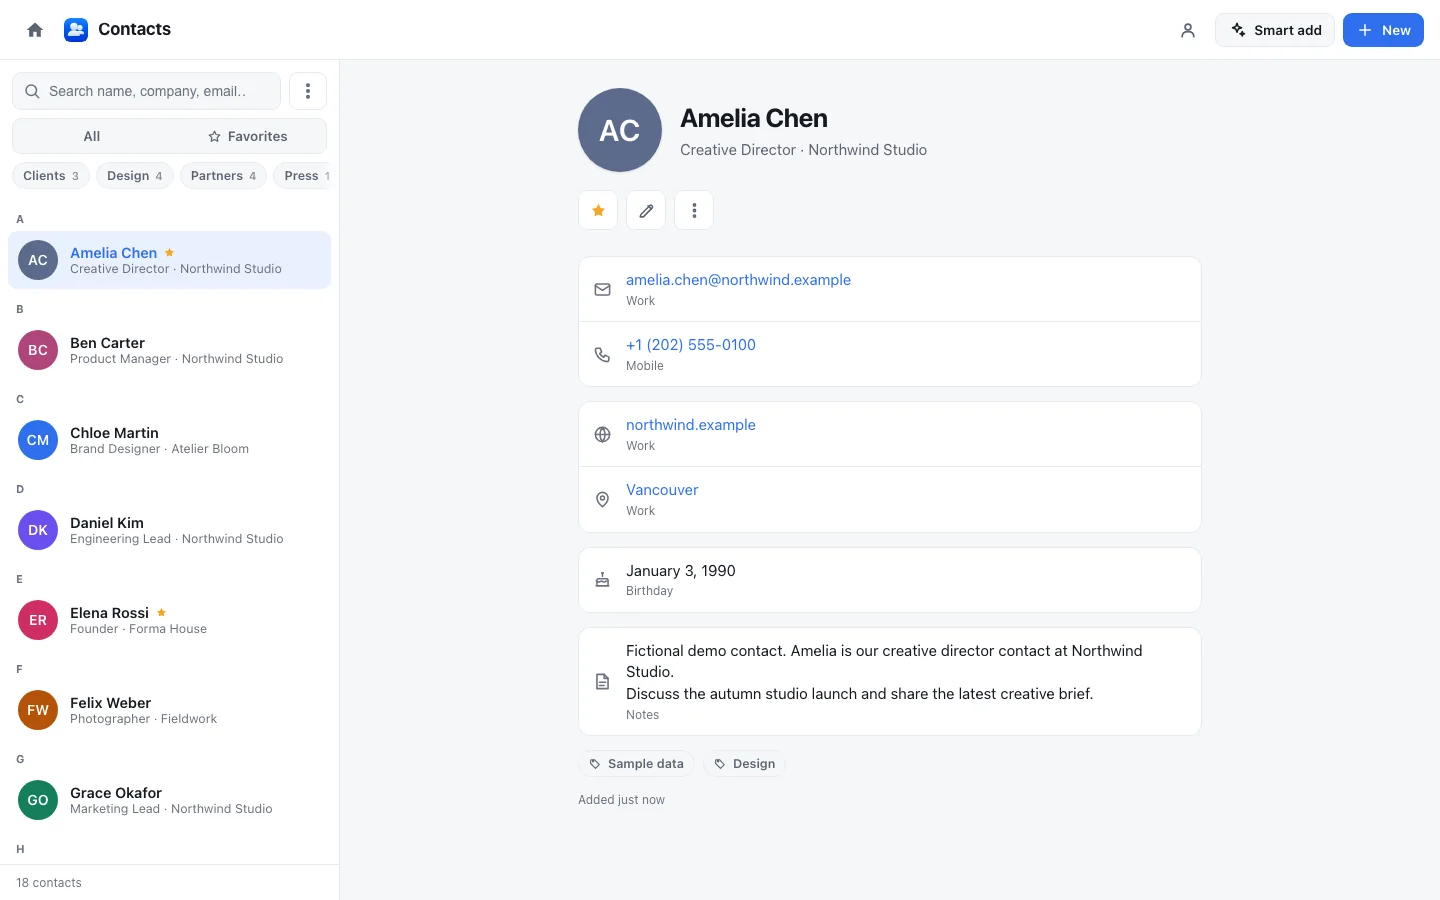Focus the contact search field
The width and height of the screenshot is (1440, 900).
point(146,91)
